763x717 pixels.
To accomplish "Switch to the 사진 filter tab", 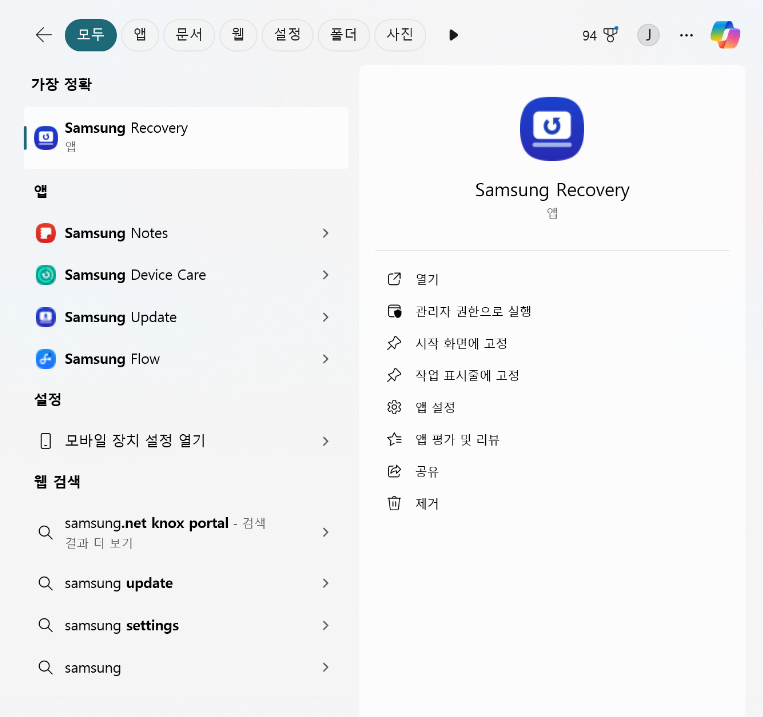I will click(400, 35).
